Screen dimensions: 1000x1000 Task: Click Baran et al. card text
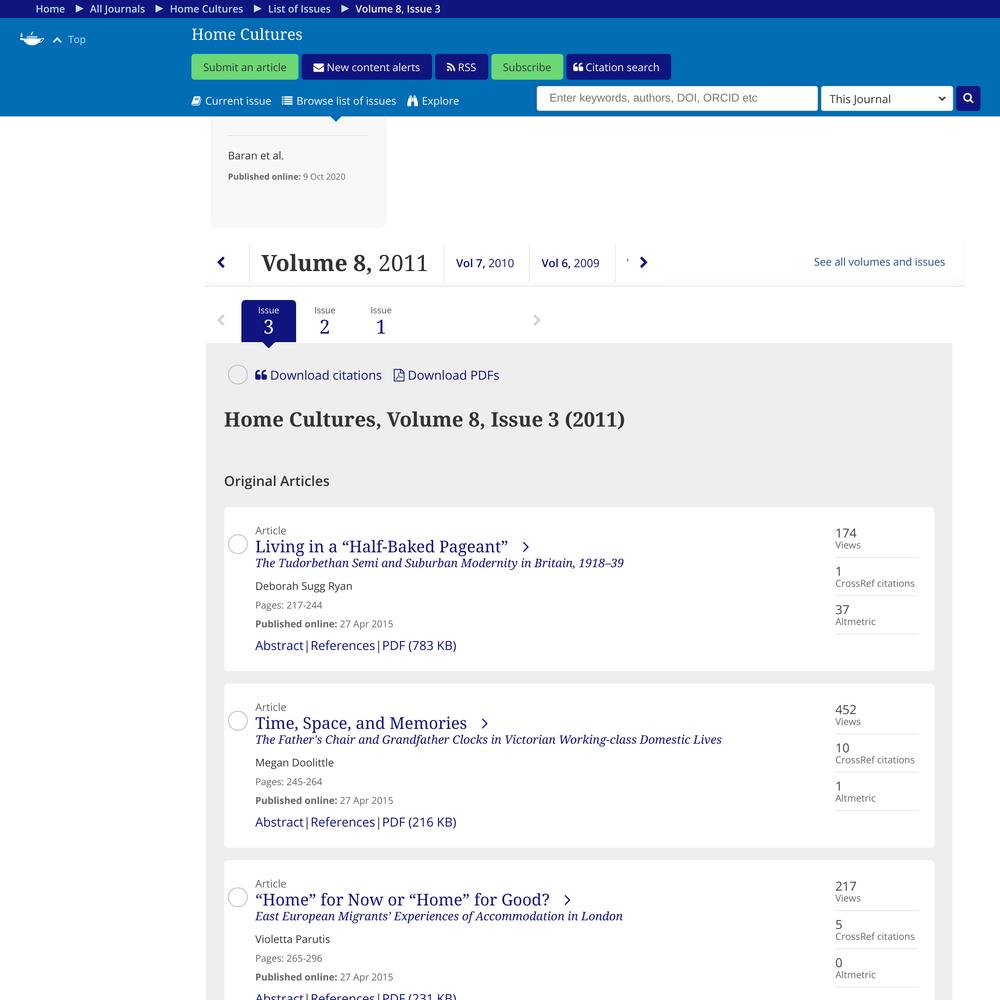pyautogui.click(x=256, y=156)
